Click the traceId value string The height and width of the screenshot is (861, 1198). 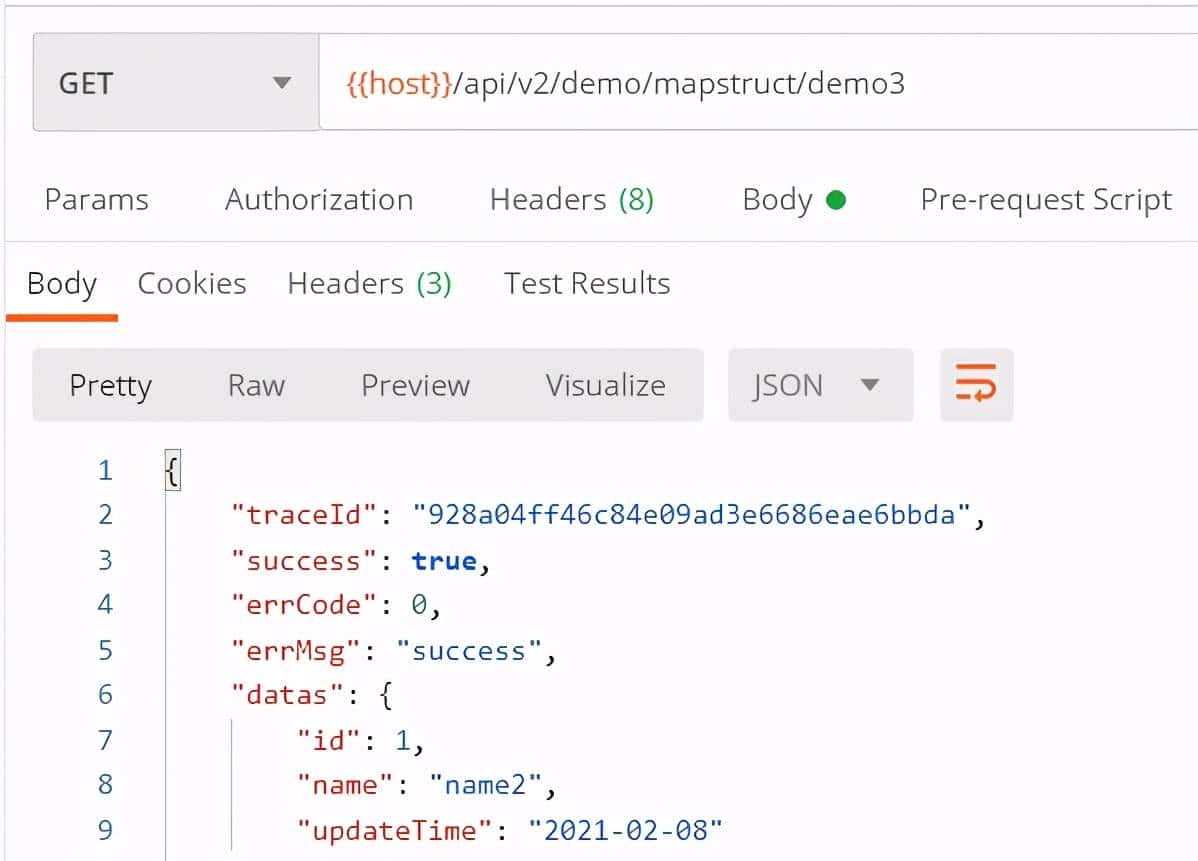[690, 516]
